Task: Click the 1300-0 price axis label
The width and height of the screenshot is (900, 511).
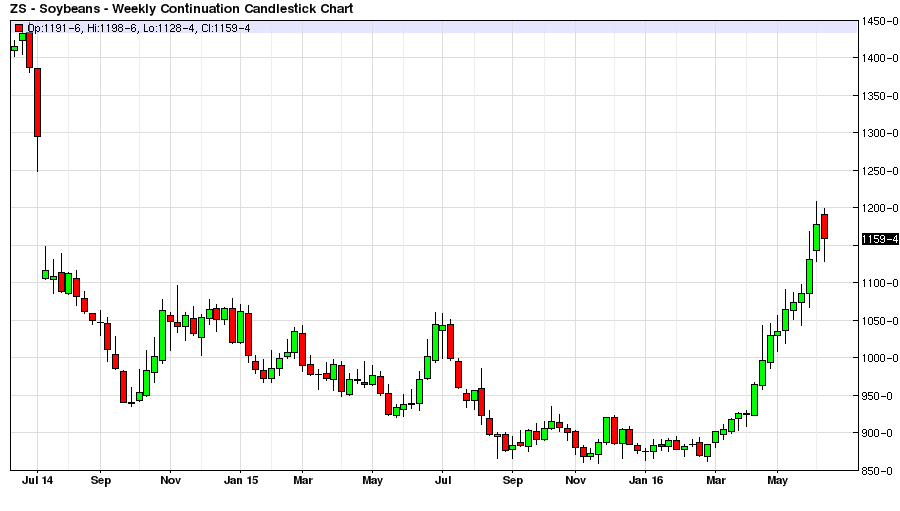Action: (879, 133)
